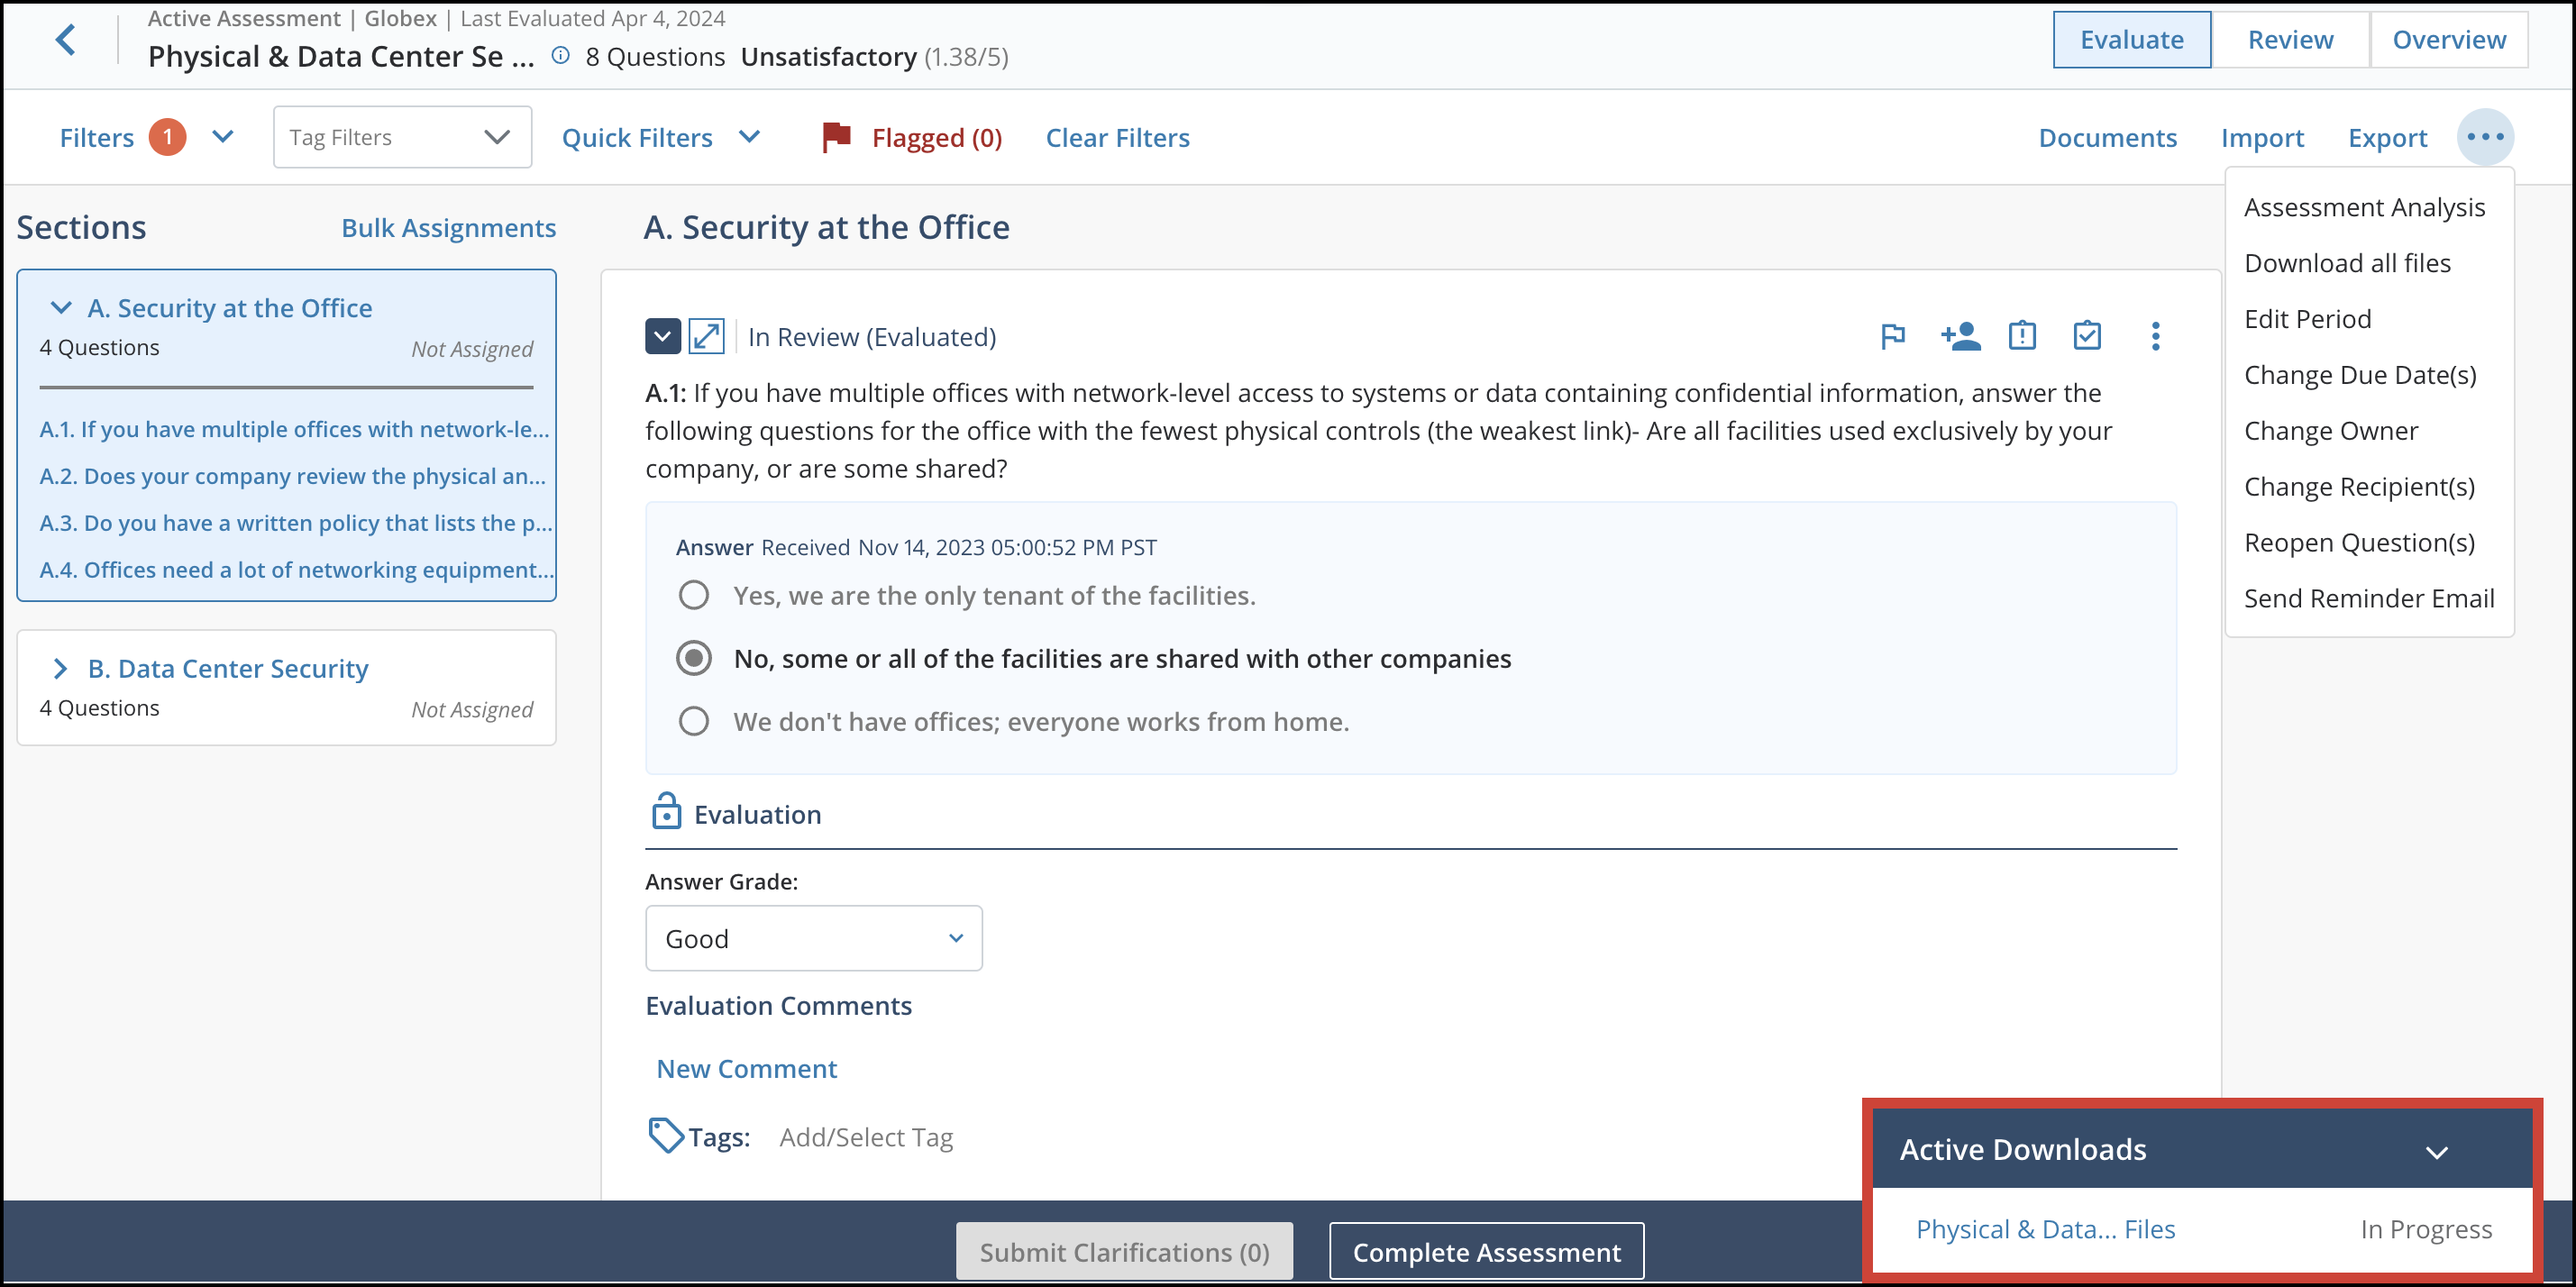The width and height of the screenshot is (2576, 1287).
Task: Click the Add/Select Tag field
Action: point(866,1137)
